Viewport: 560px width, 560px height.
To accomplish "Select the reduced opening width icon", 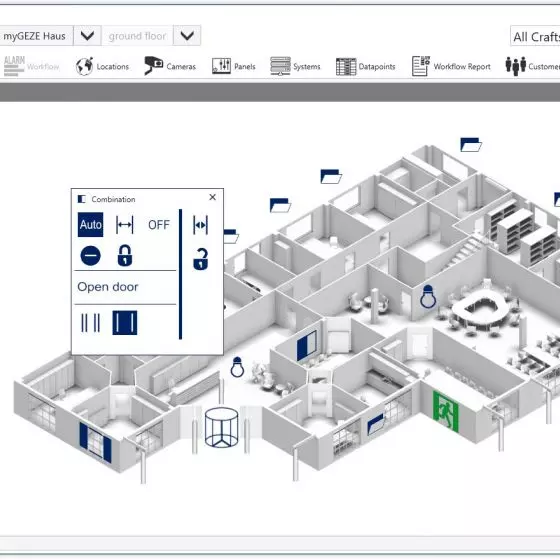I will [200, 225].
